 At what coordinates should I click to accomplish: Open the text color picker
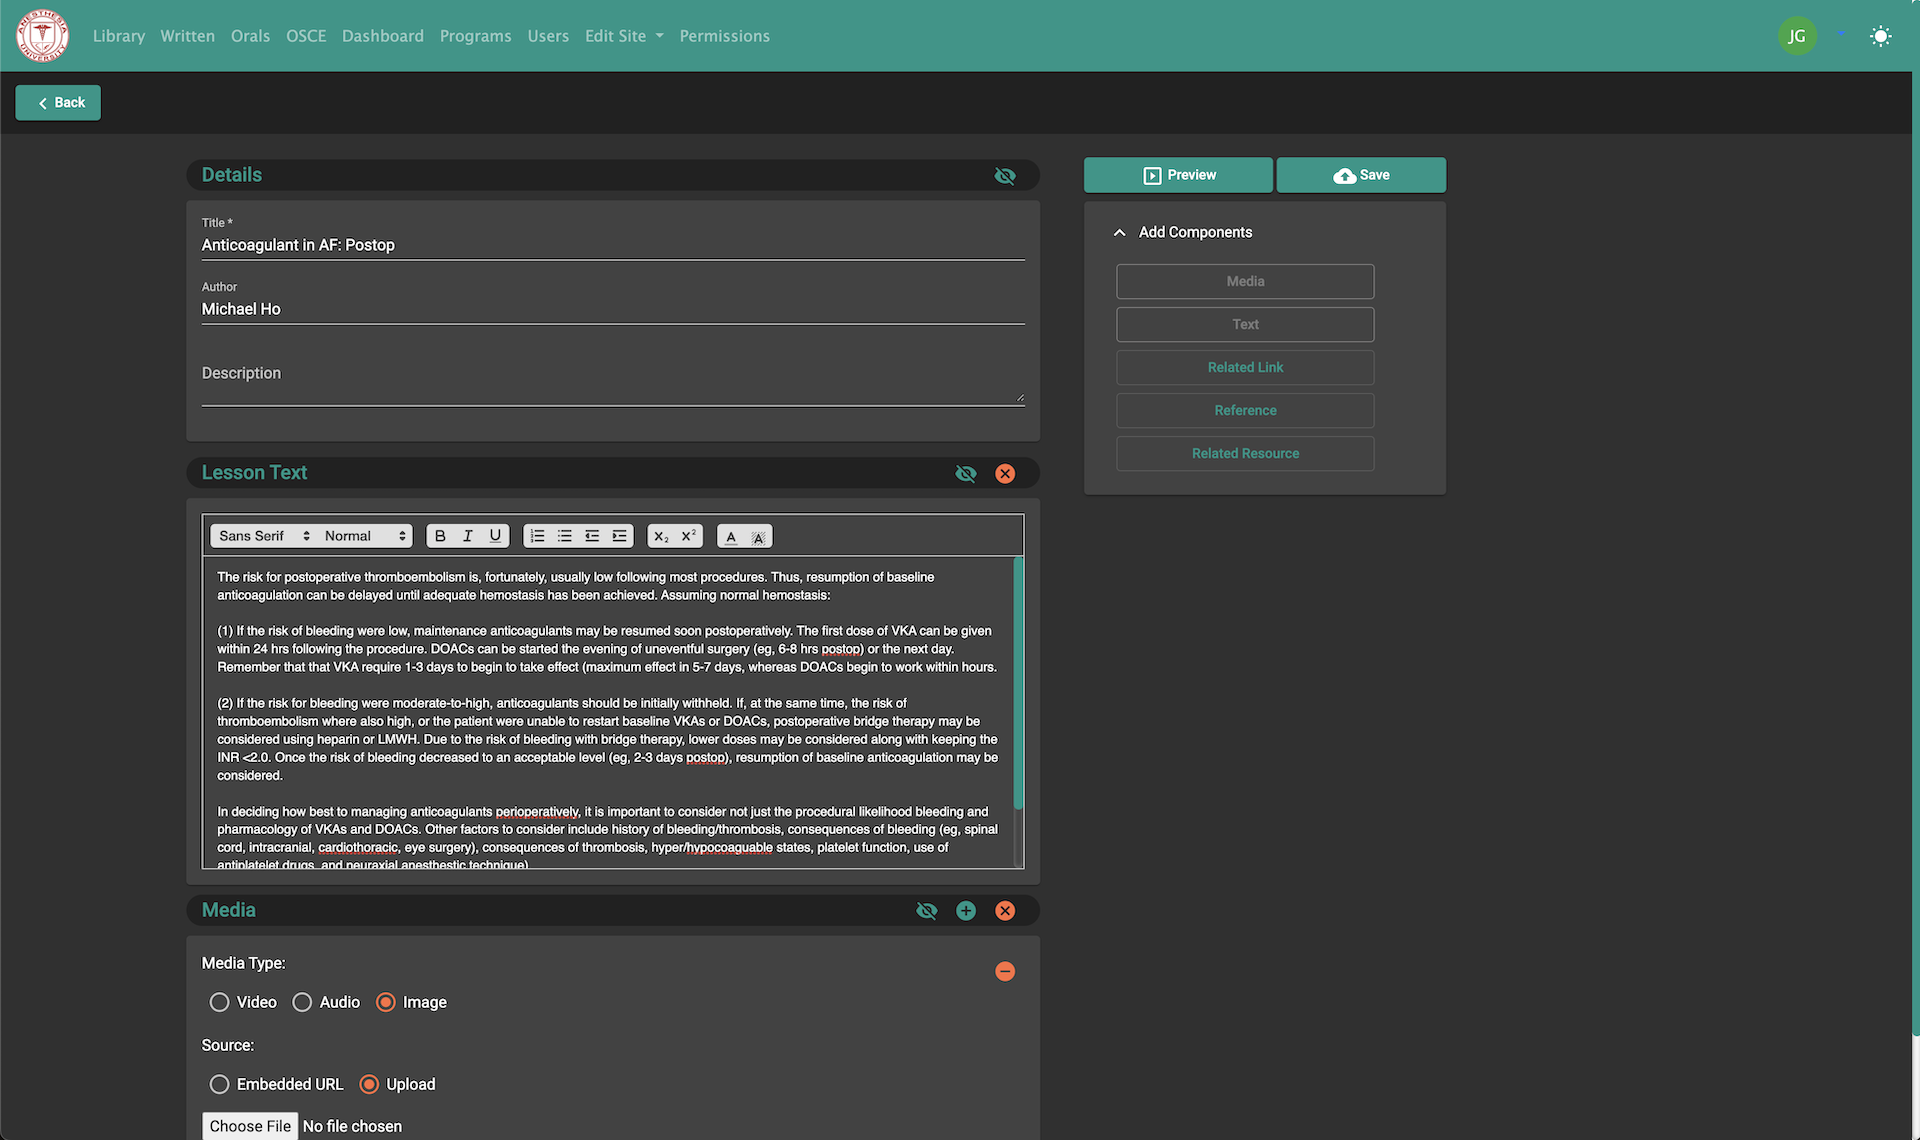[x=731, y=537]
